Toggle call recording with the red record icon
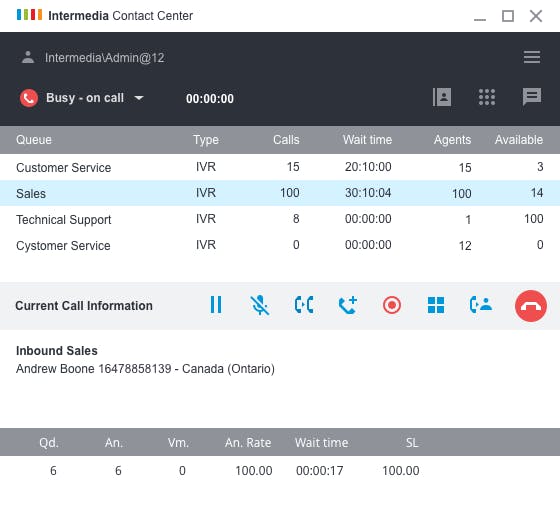 pyautogui.click(x=392, y=305)
